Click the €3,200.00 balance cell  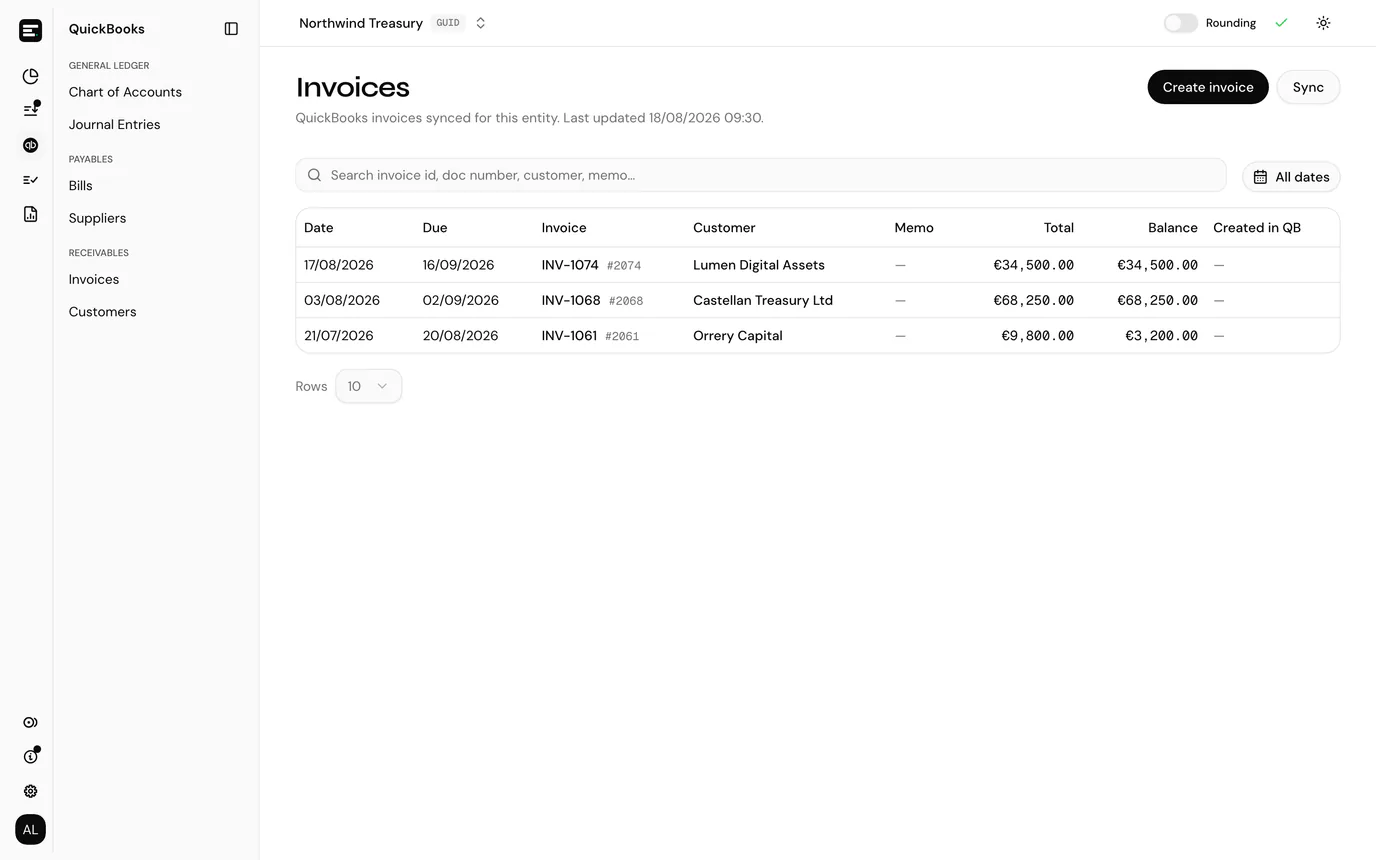click(1161, 336)
